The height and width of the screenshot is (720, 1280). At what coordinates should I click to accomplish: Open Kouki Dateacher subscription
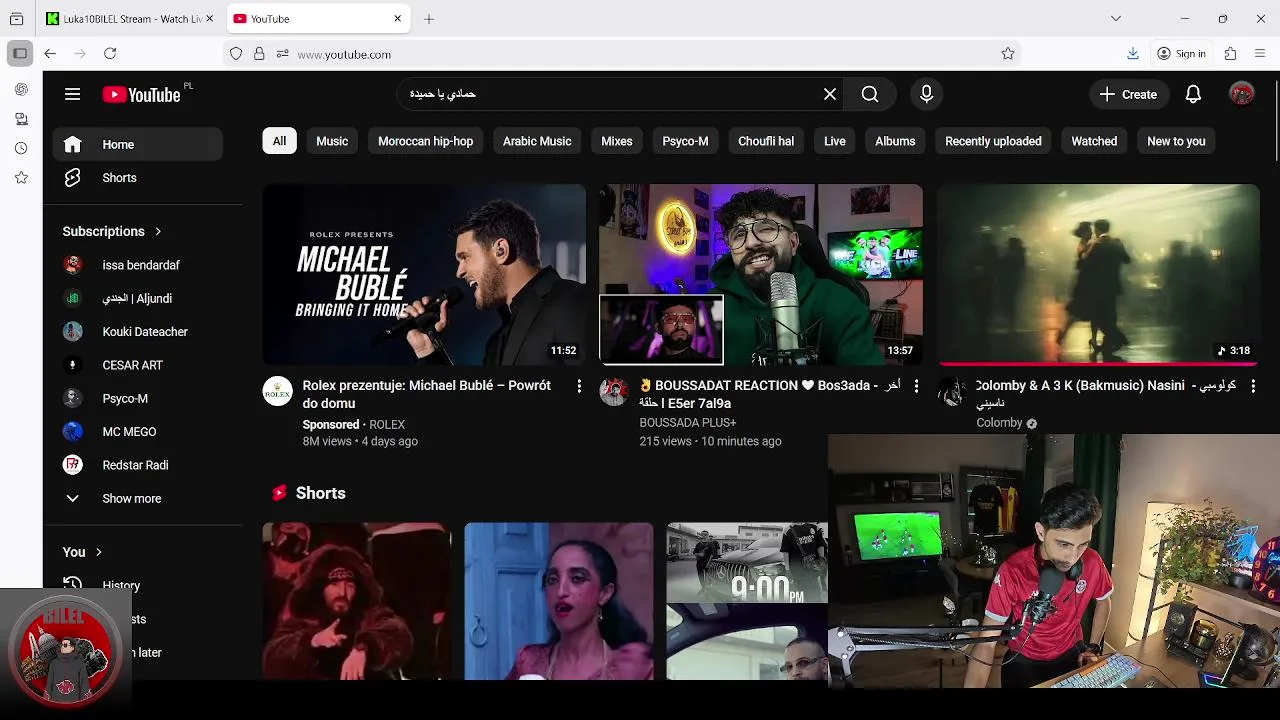tap(138, 332)
